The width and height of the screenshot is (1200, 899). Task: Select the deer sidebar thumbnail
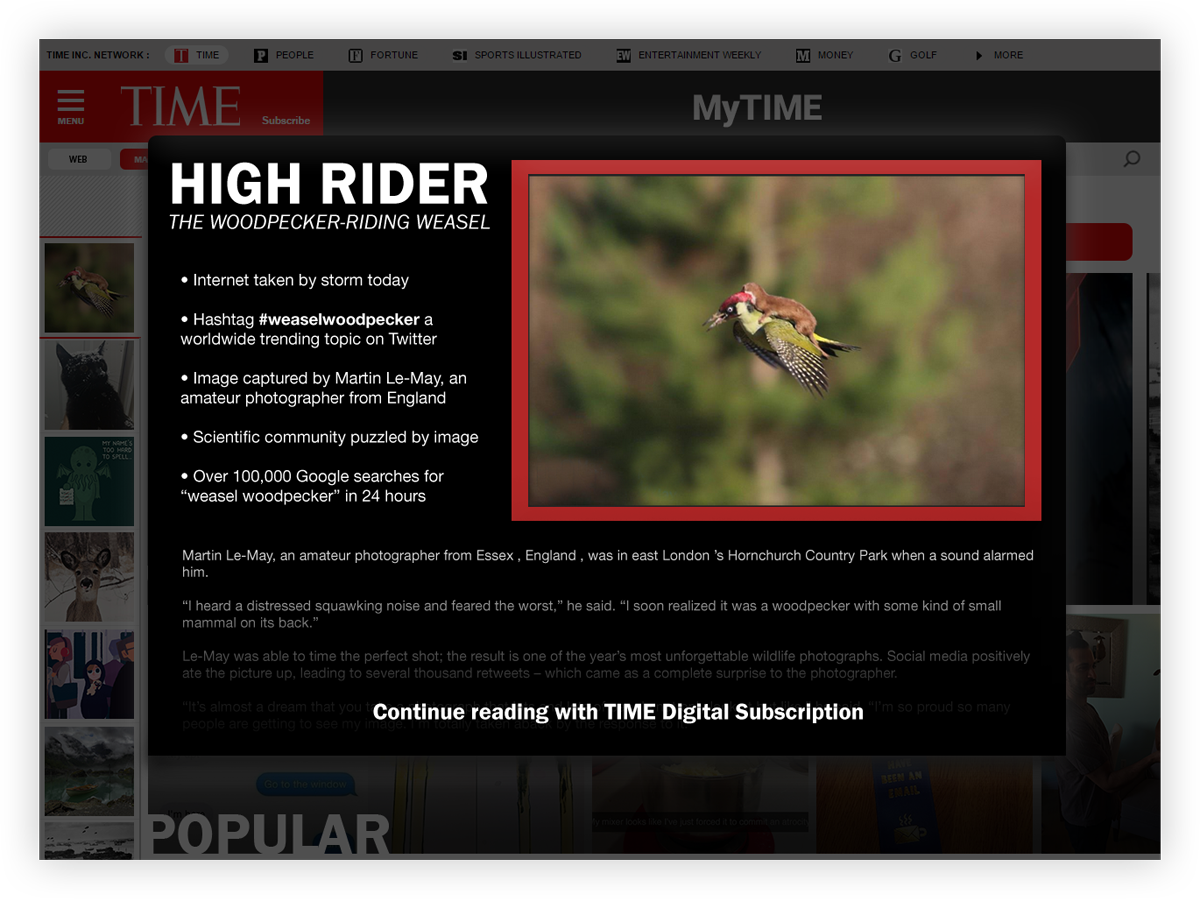click(89, 577)
